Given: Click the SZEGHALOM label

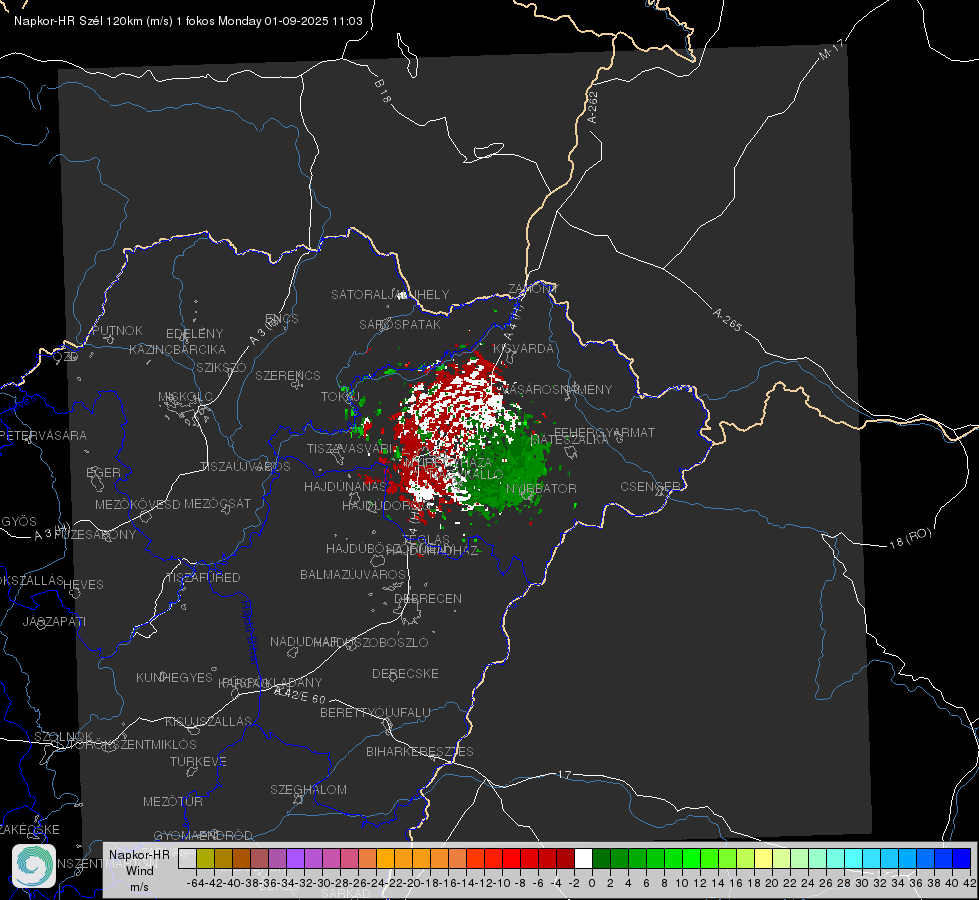Looking at the screenshot, I should point(308,789).
